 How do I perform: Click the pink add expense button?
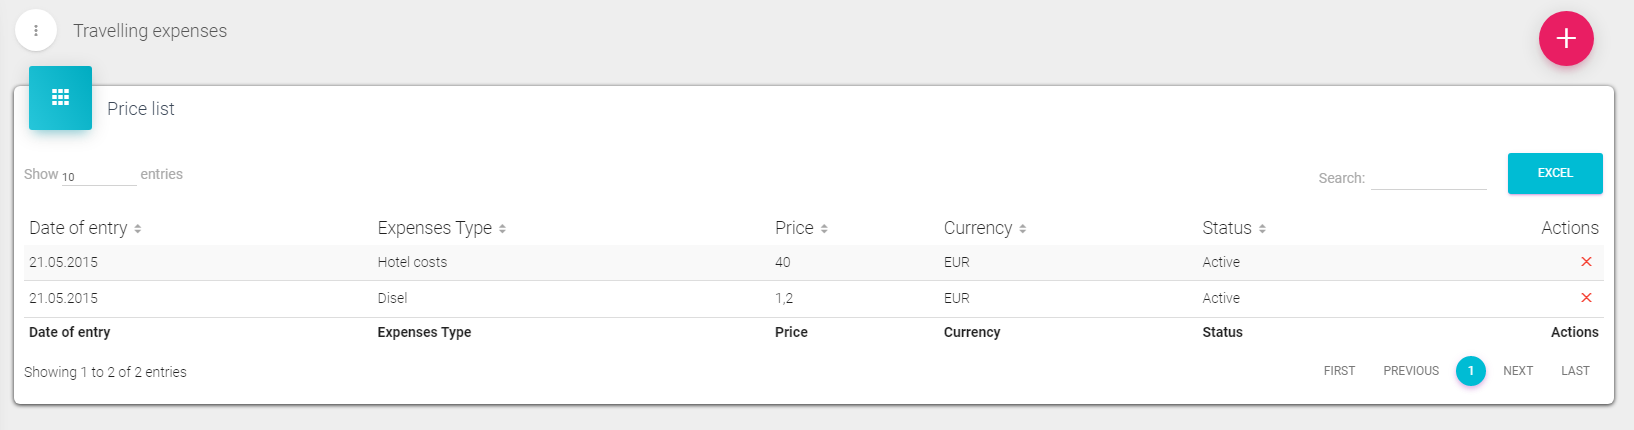click(x=1565, y=39)
